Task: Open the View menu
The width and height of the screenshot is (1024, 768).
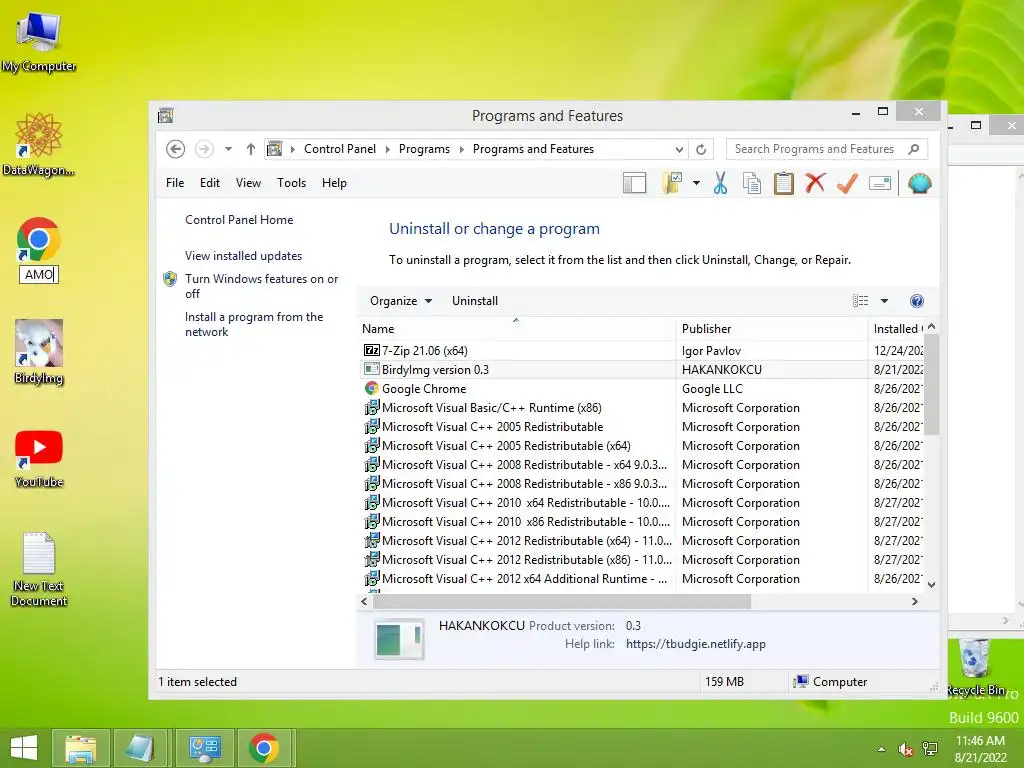Action: (x=248, y=183)
